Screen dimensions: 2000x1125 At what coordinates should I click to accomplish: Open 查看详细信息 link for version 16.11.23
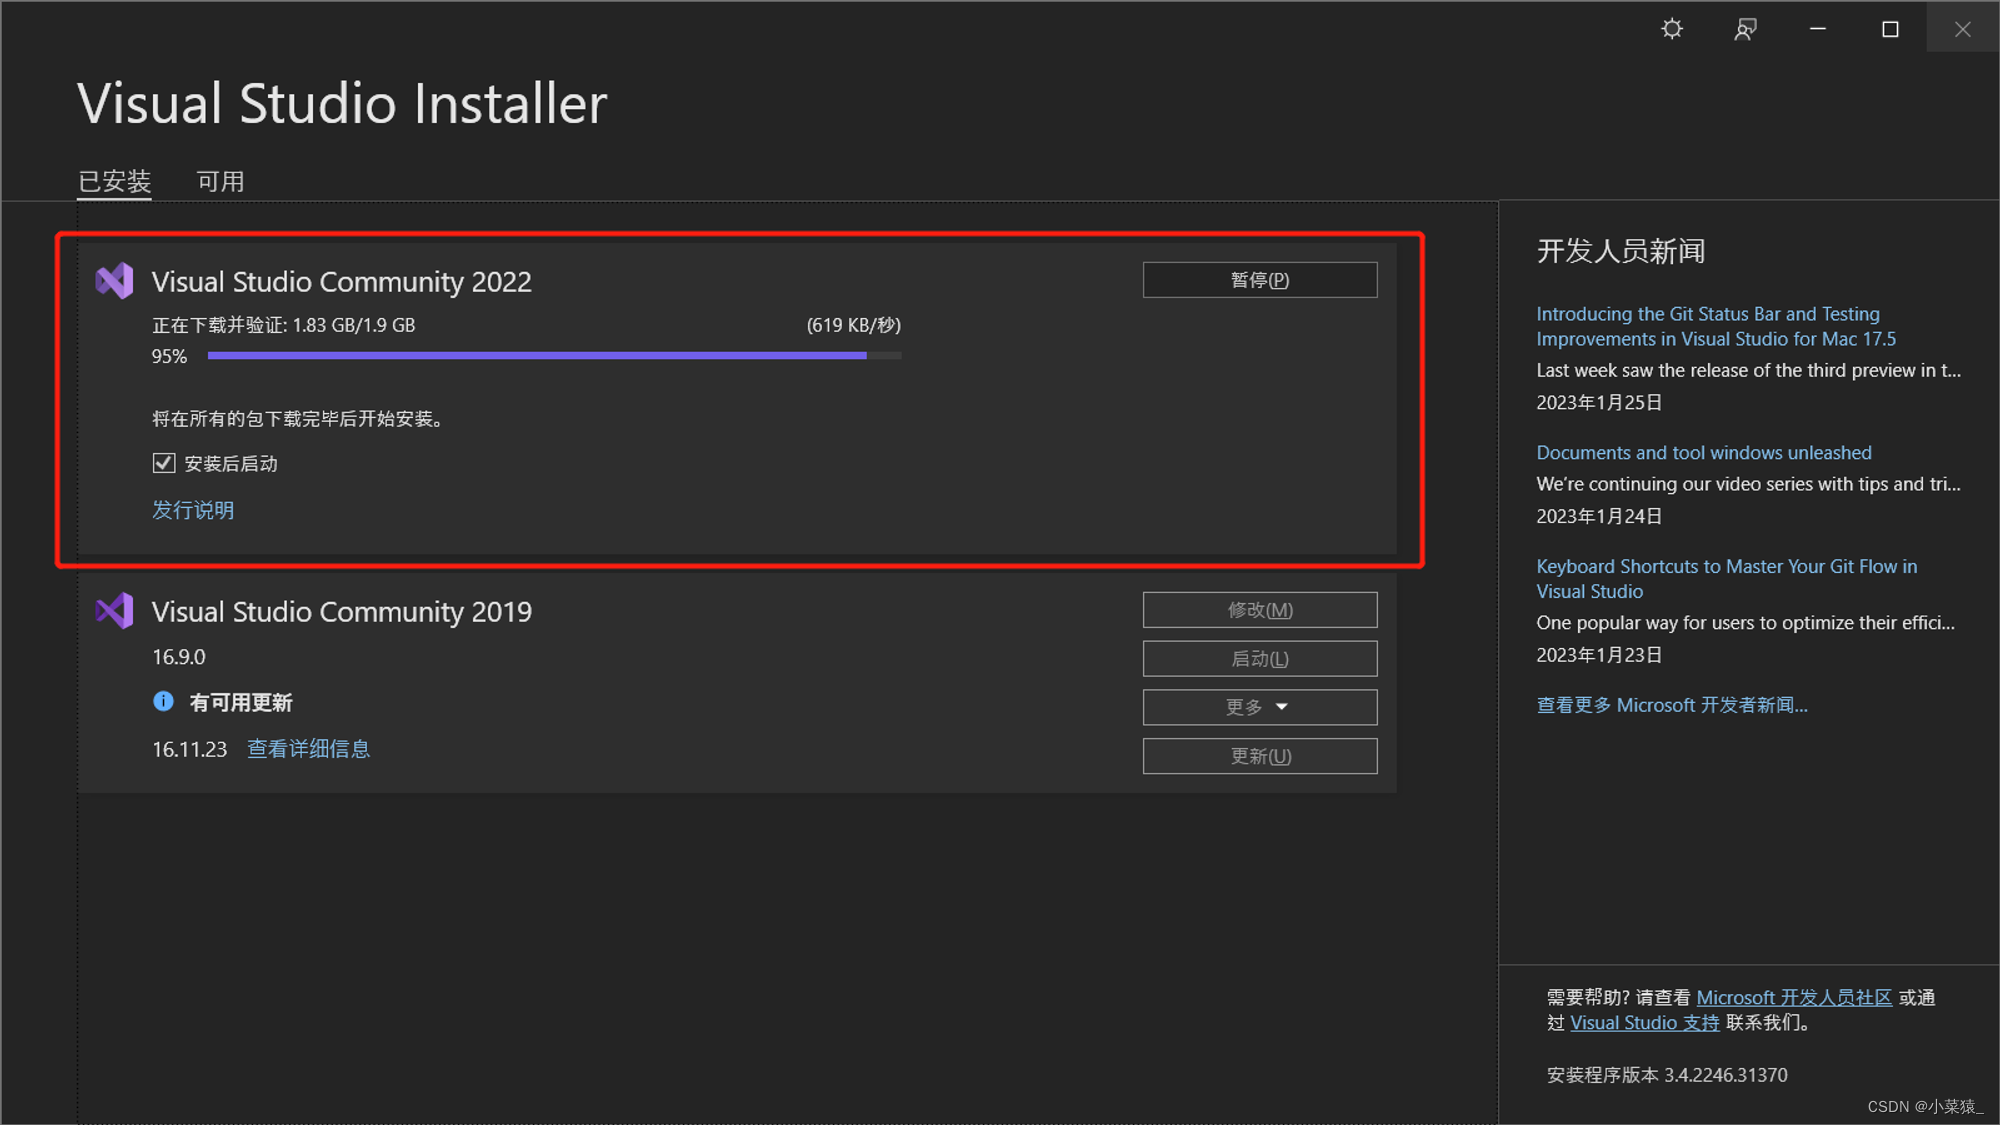click(308, 749)
